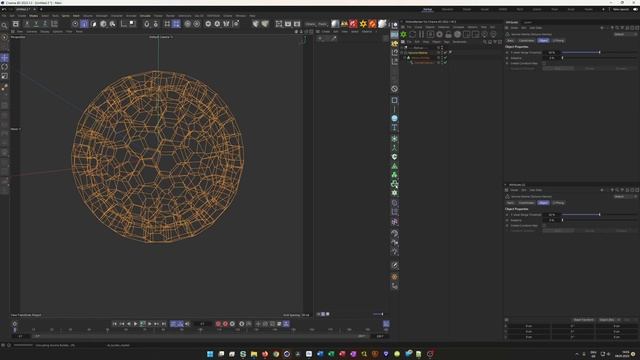Open File Explorer from the taskbar
The image size is (640, 360).
tap(254, 354)
